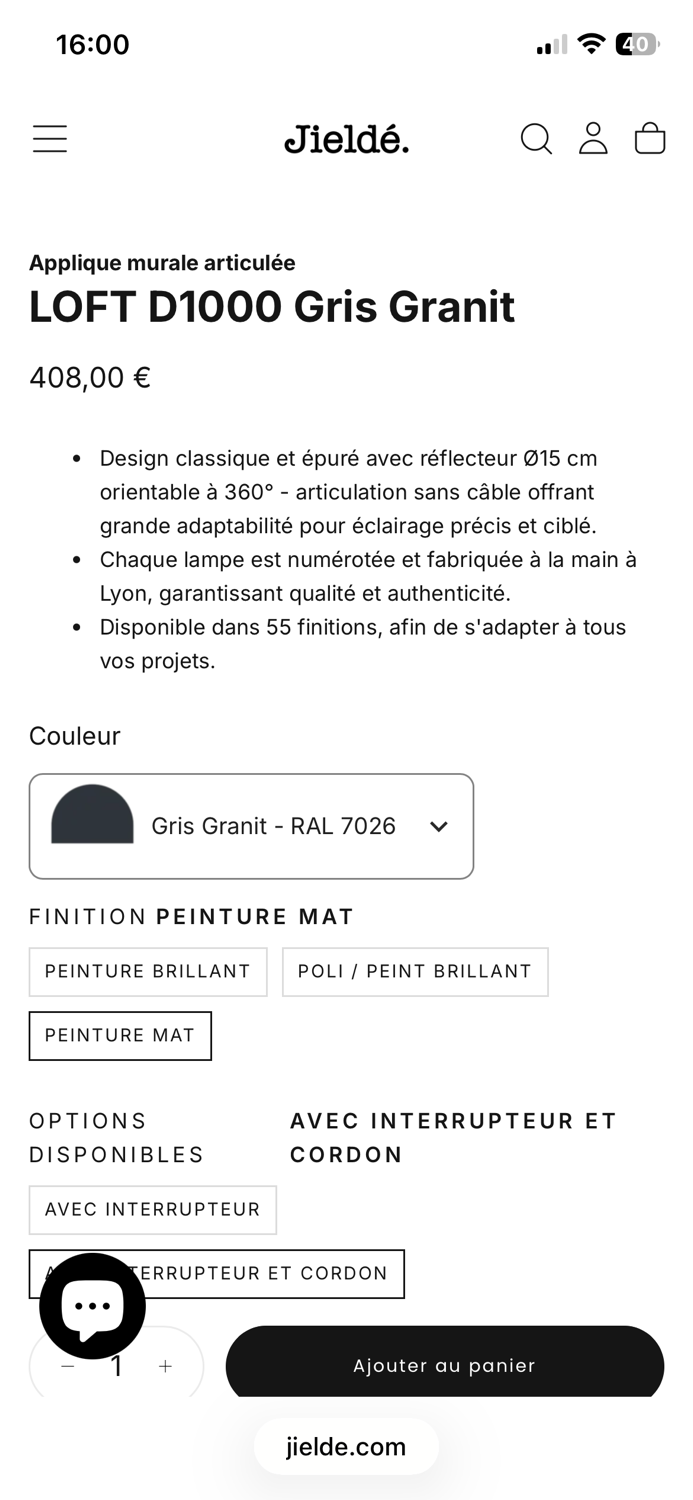Select Avec Interrupteur option

point(152,1209)
